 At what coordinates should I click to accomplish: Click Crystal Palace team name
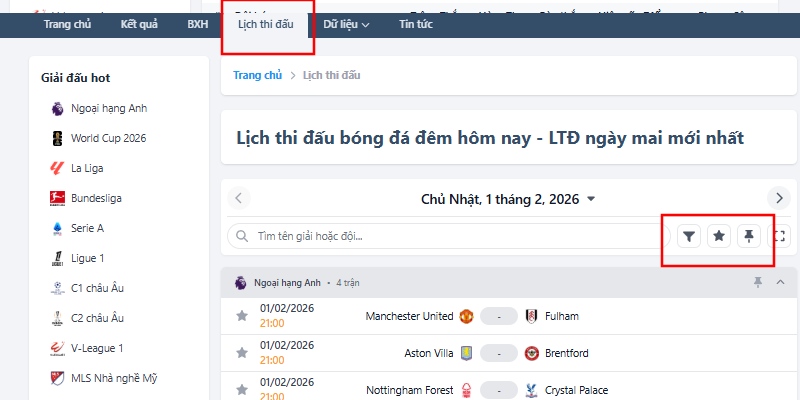(577, 390)
